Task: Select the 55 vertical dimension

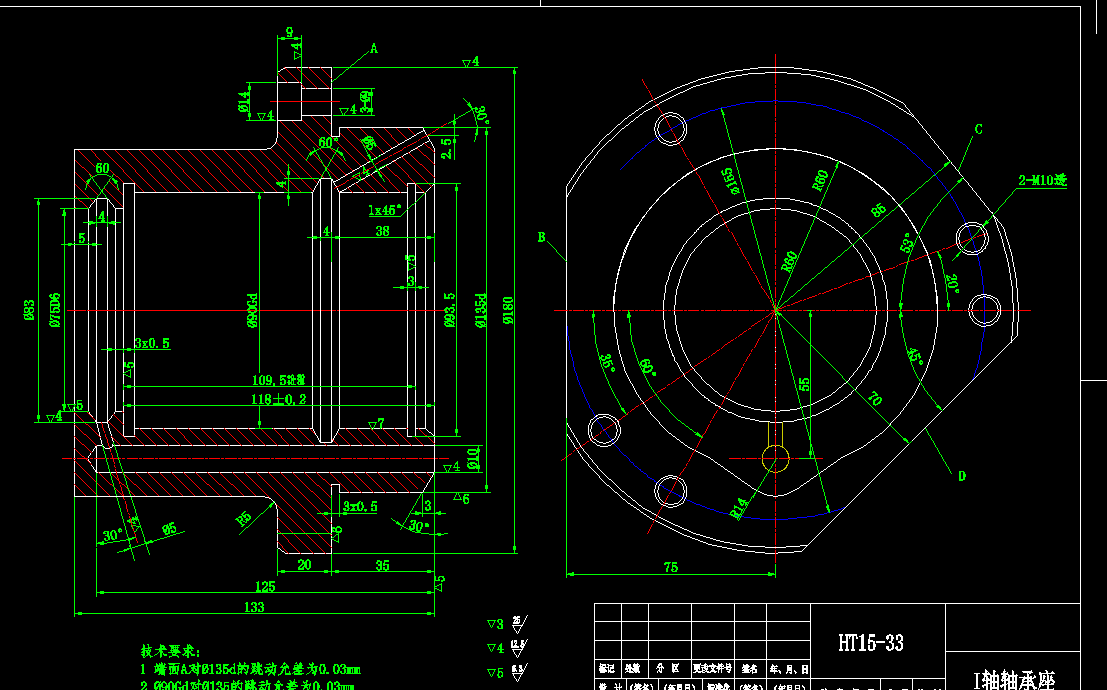Action: pyautogui.click(x=804, y=384)
